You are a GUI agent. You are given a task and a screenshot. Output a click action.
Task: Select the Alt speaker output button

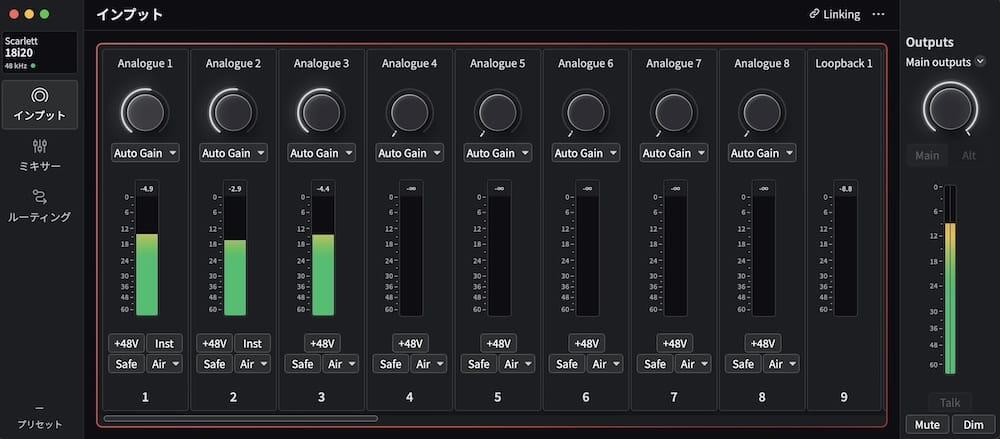[968, 155]
